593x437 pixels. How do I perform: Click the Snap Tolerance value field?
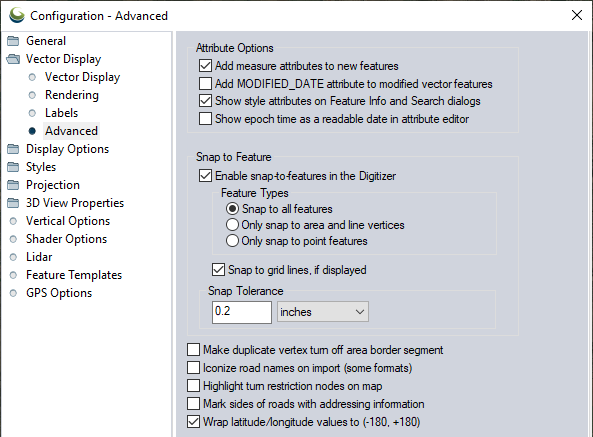pyautogui.click(x=242, y=312)
